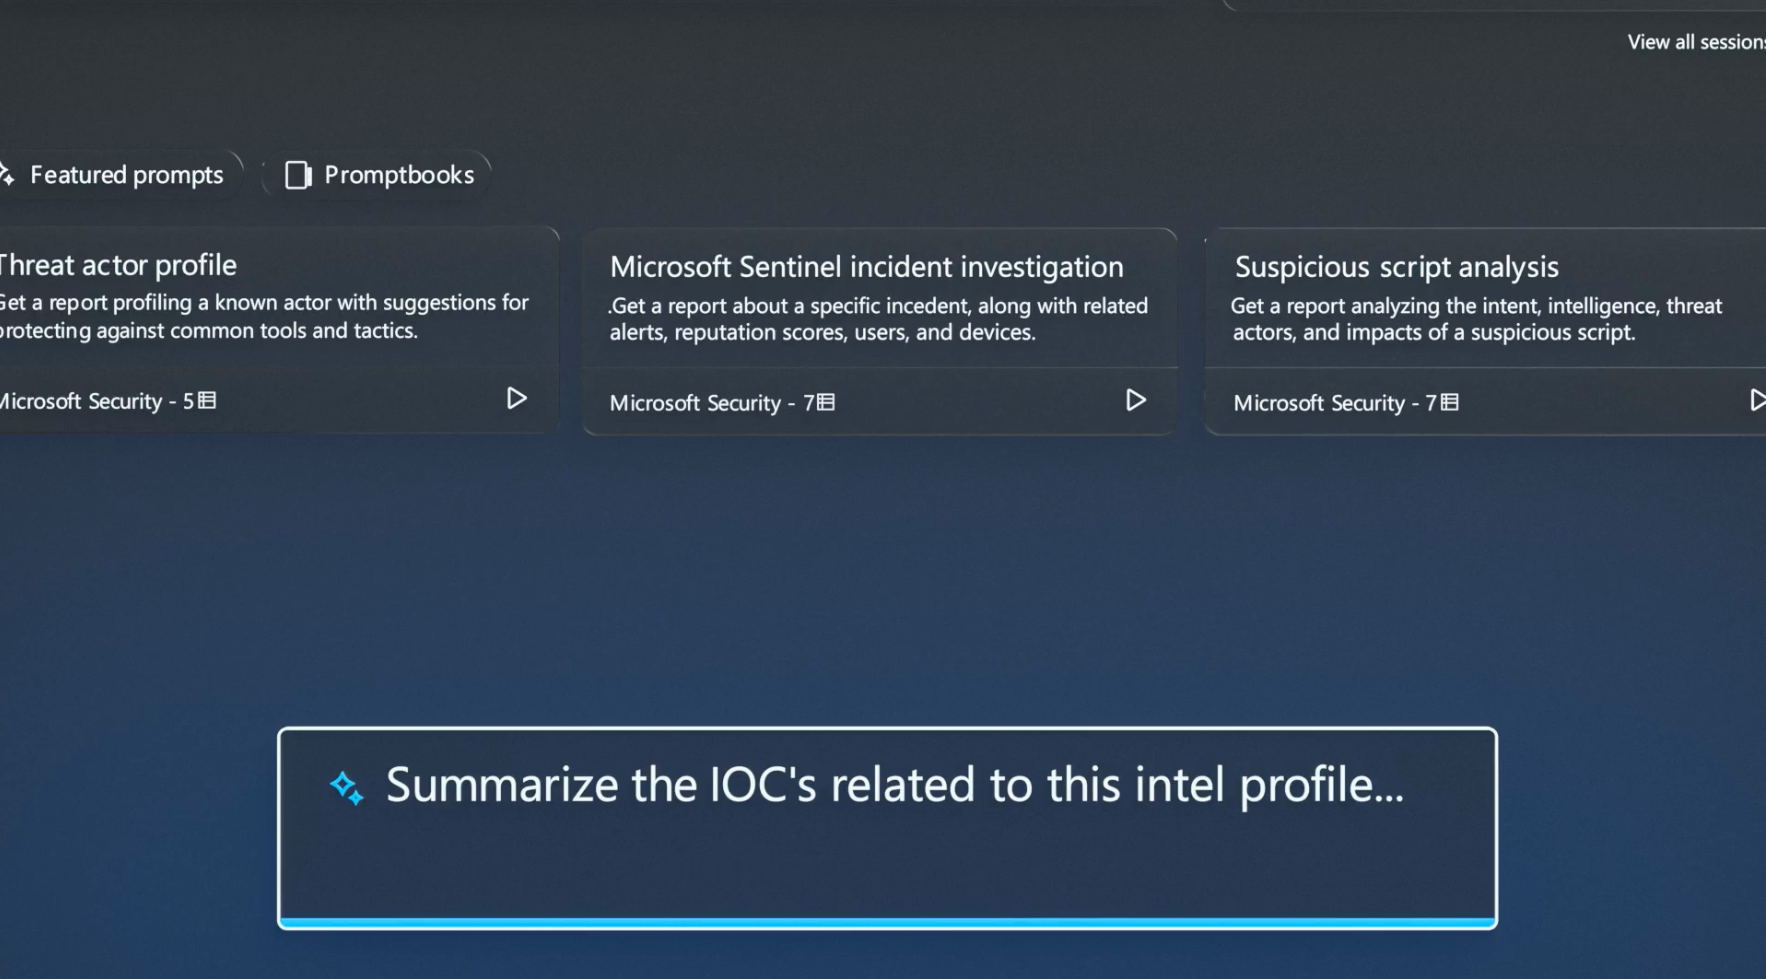Click the Sentinel incident description text
This screenshot has height=979, width=1766.
tap(878, 319)
